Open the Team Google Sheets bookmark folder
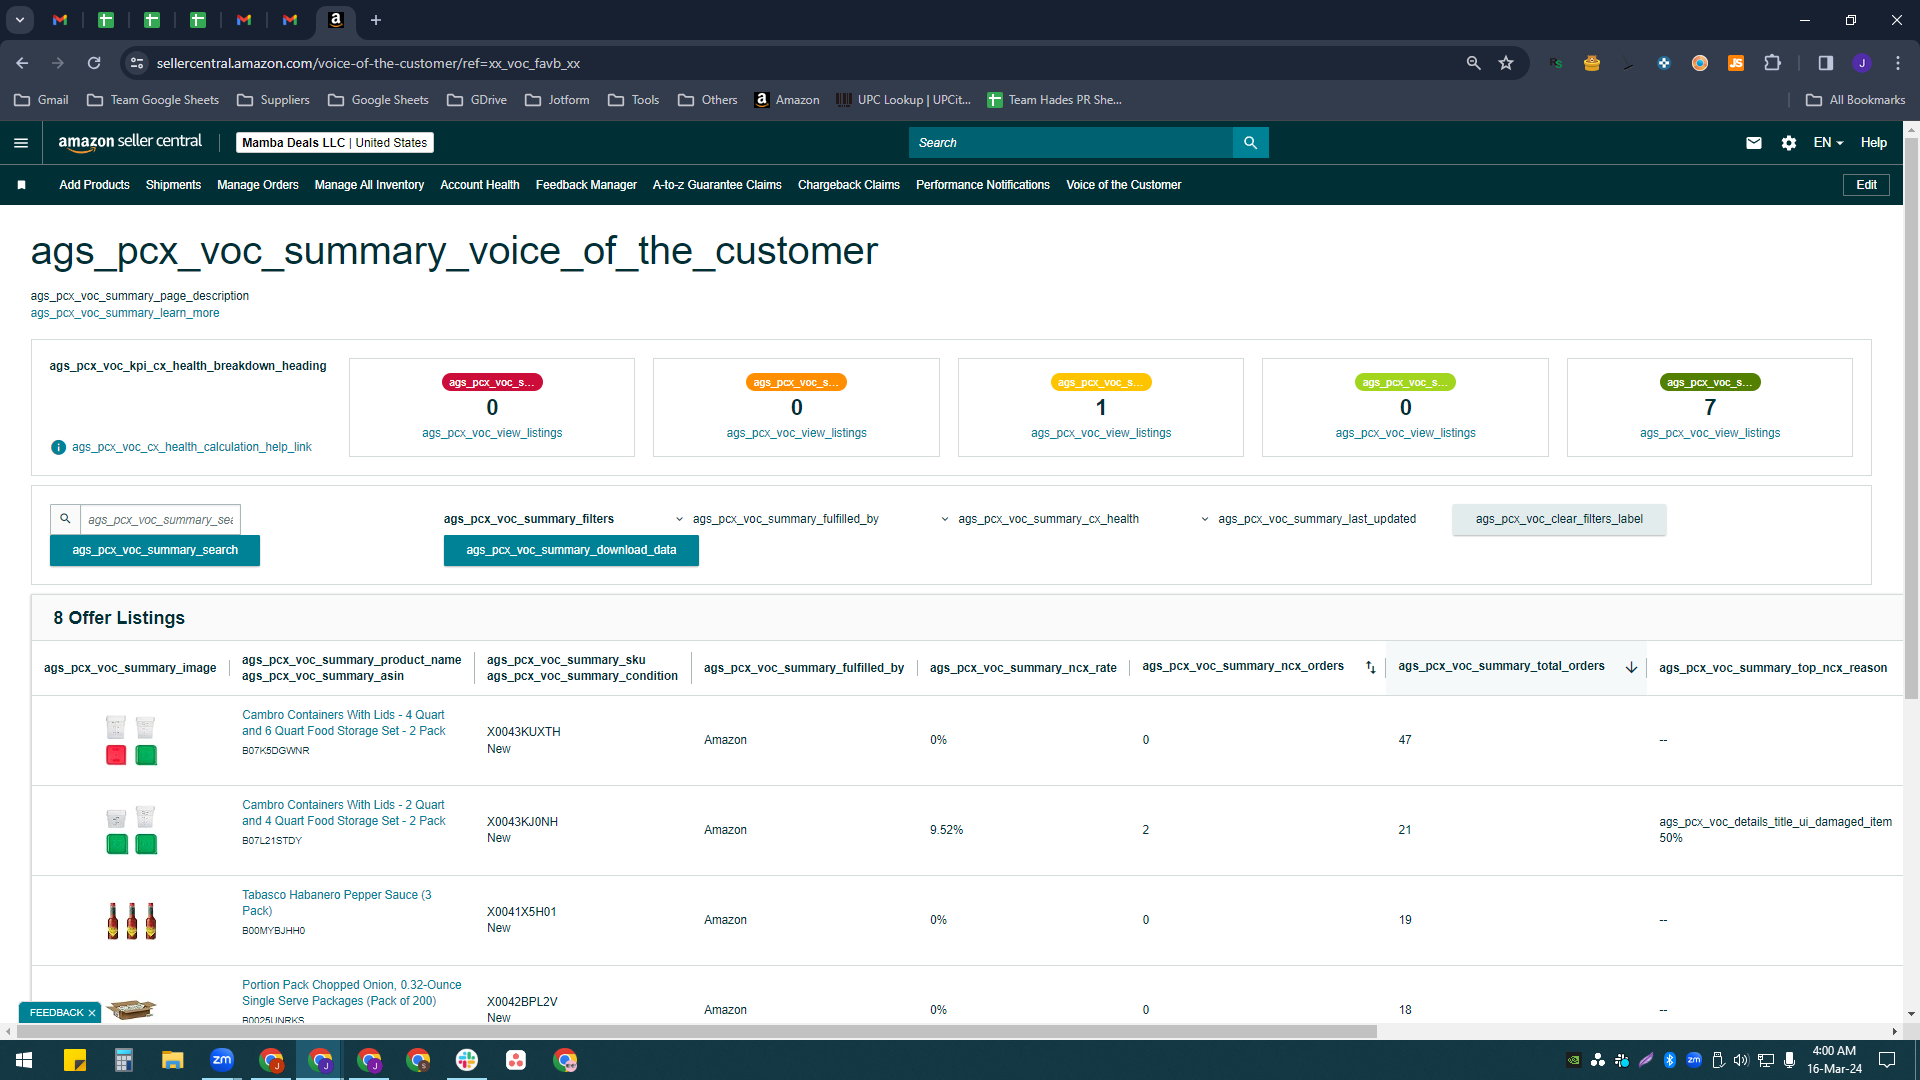The height and width of the screenshot is (1080, 1920). [x=153, y=100]
